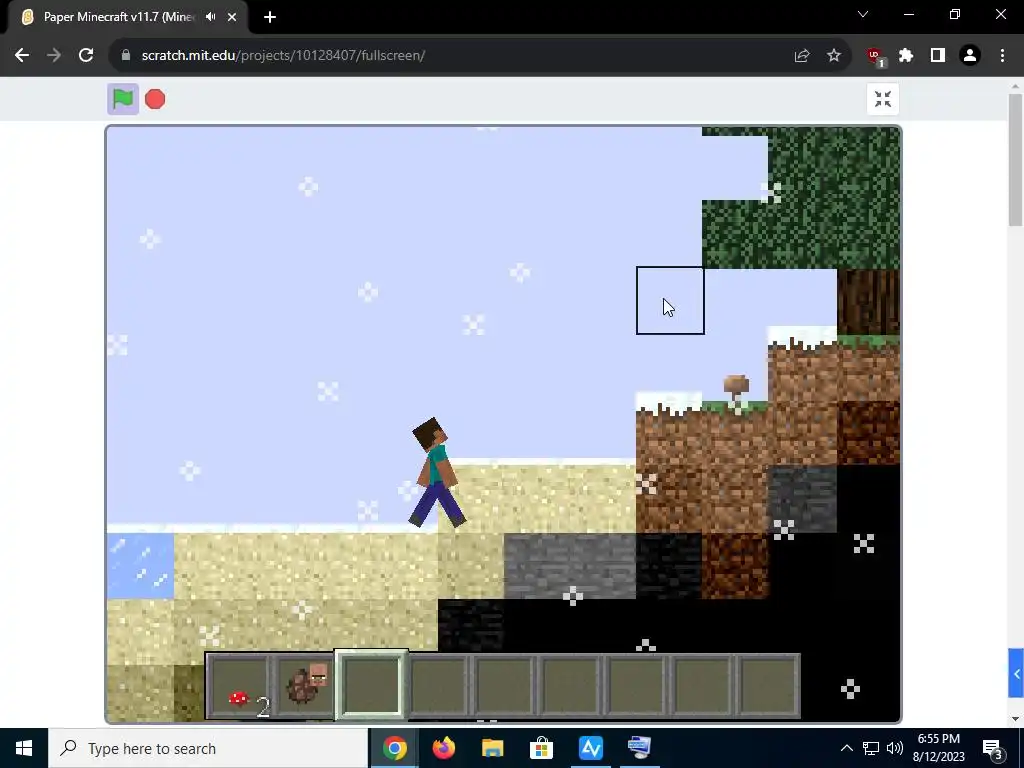Show hidden system tray icons

pyautogui.click(x=846, y=748)
